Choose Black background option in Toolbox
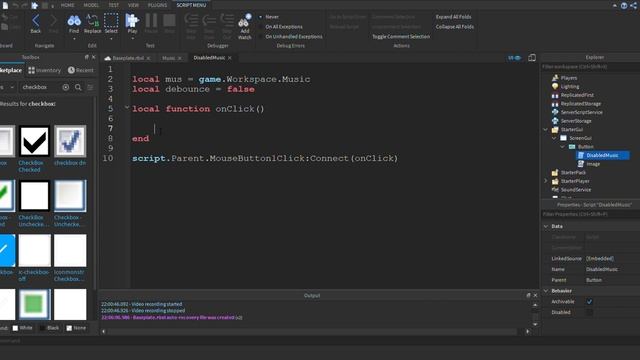The image size is (640, 360). pos(50,328)
